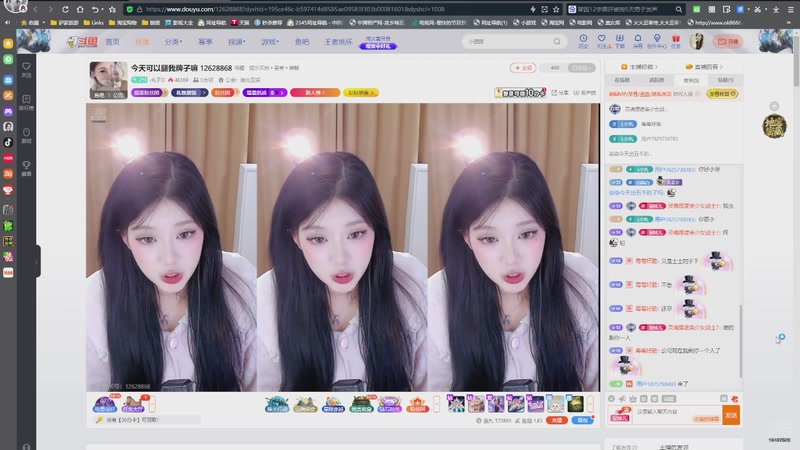Click the orange 发送 send button
Viewport: 800px width, 450px height.
pyautogui.click(x=731, y=415)
